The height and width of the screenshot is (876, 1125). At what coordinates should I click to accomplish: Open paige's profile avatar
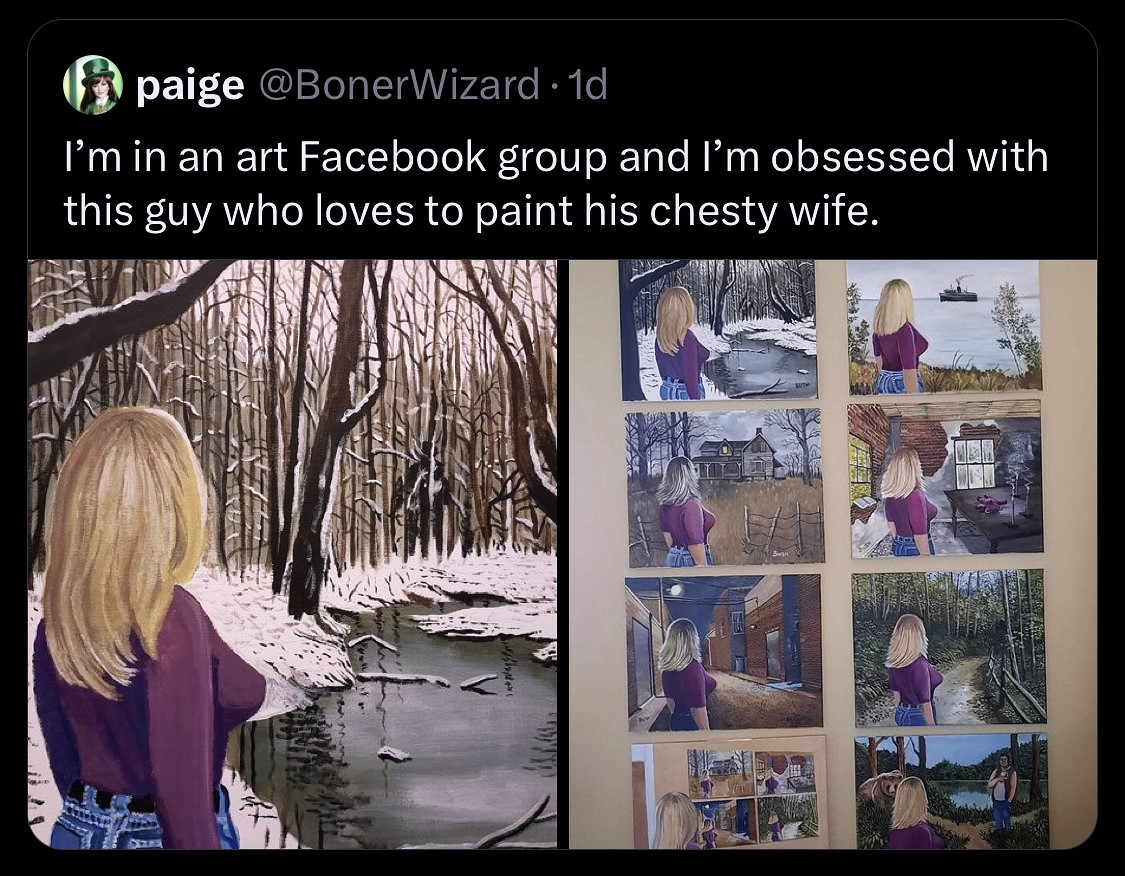(93, 85)
